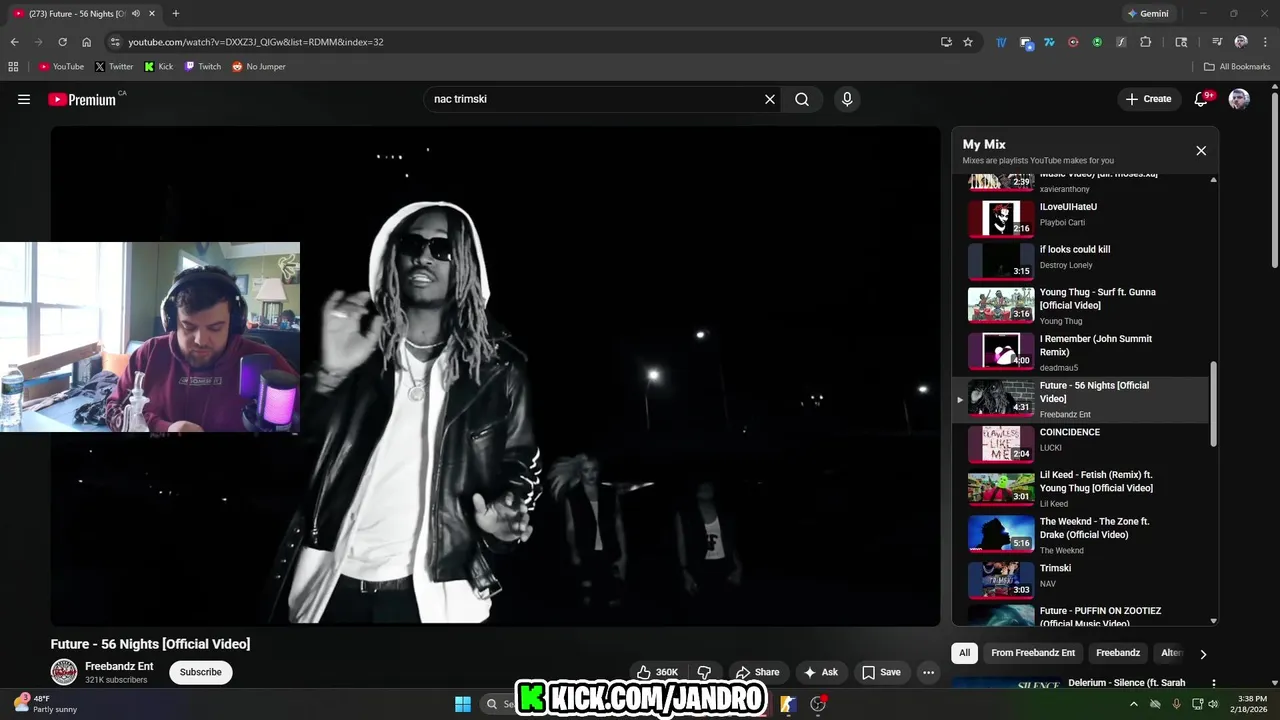Open the site information icon in address bar
Screen dimensions: 1280x720
[x=115, y=42]
